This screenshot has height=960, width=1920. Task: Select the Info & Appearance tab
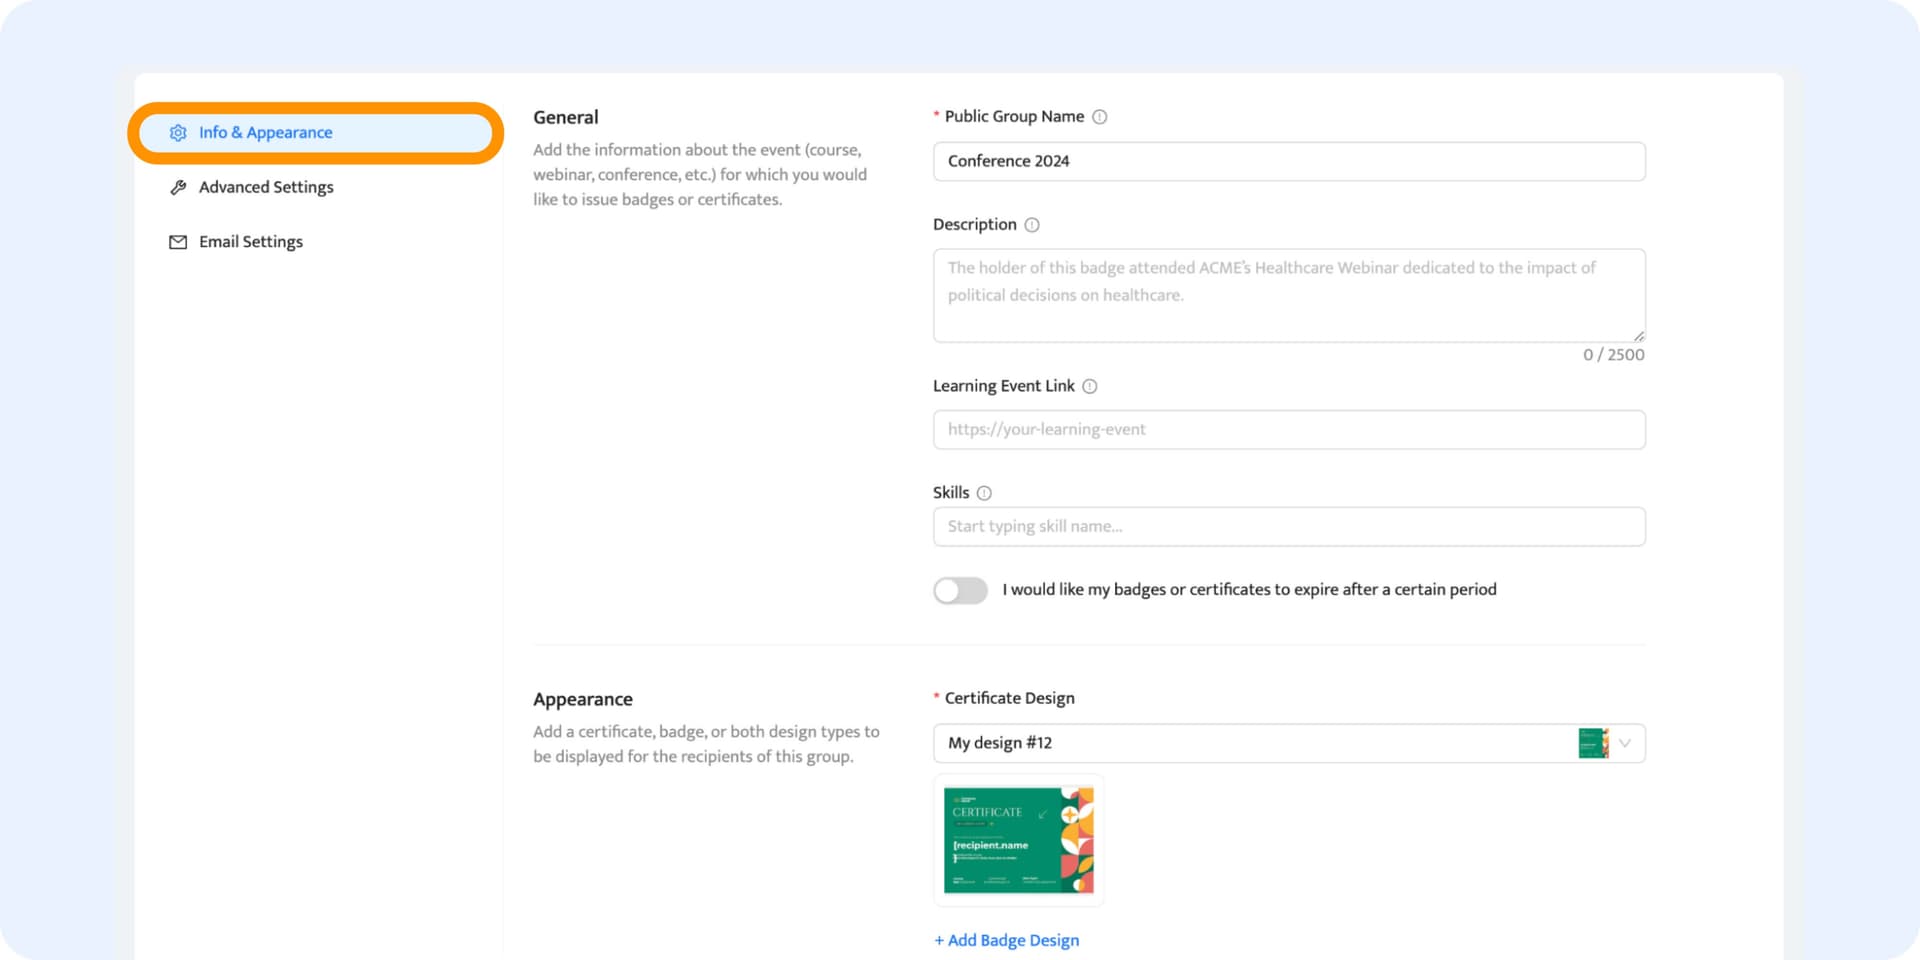pyautogui.click(x=266, y=132)
